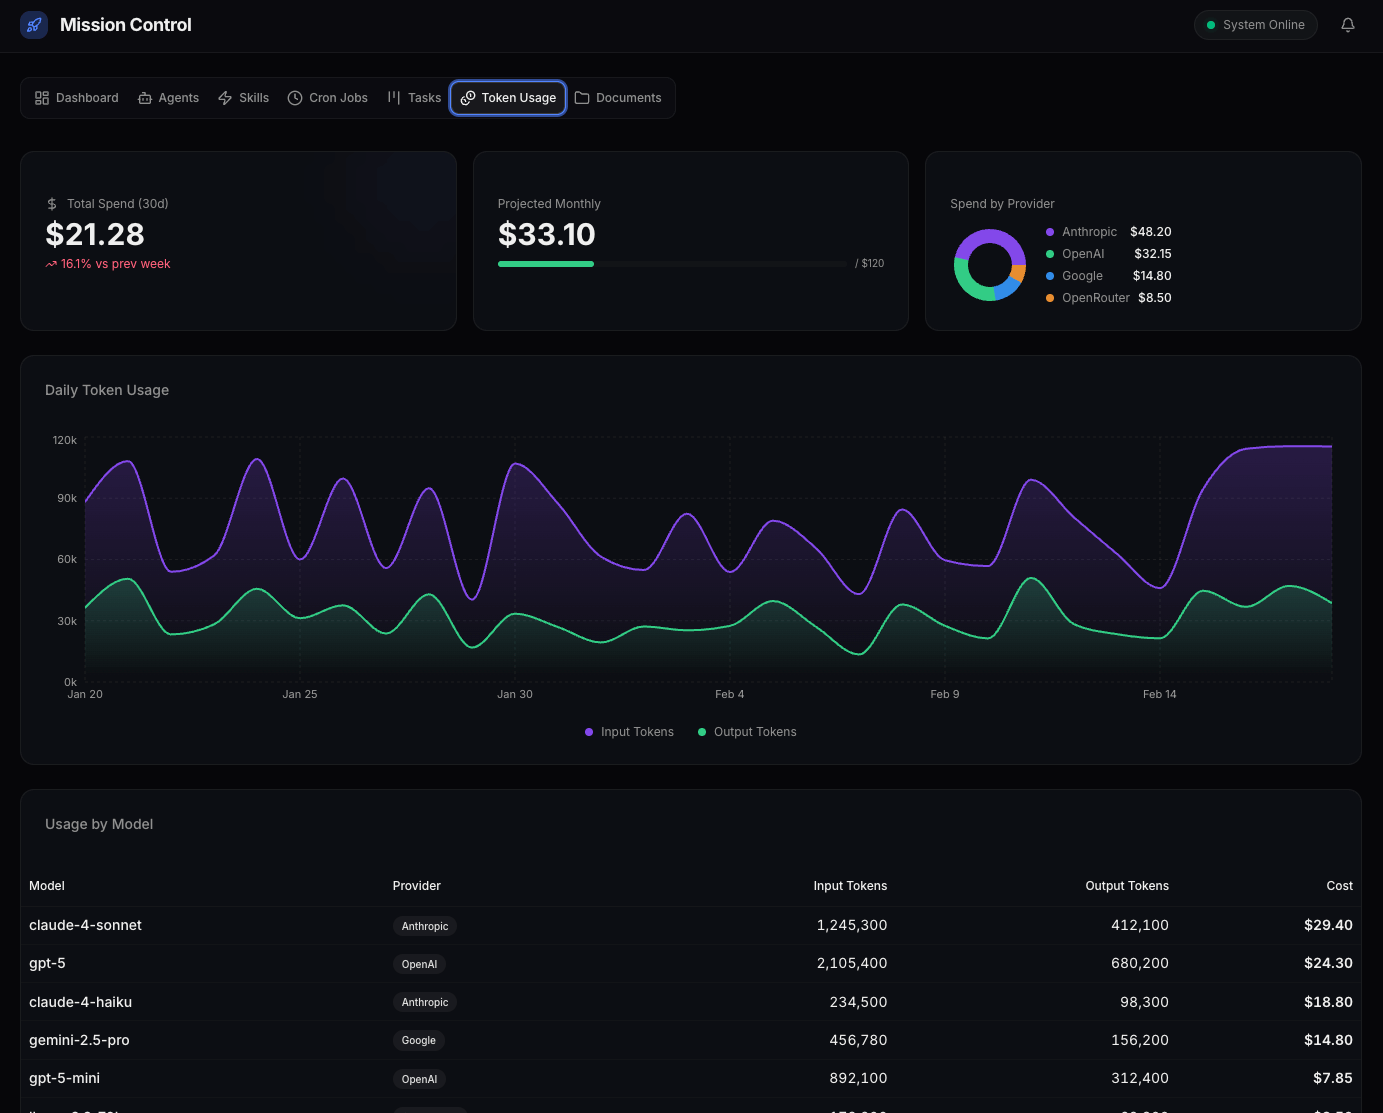This screenshot has height=1113, width=1383.
Task: Click the Projected Monthly progress bar
Action: coord(671,264)
